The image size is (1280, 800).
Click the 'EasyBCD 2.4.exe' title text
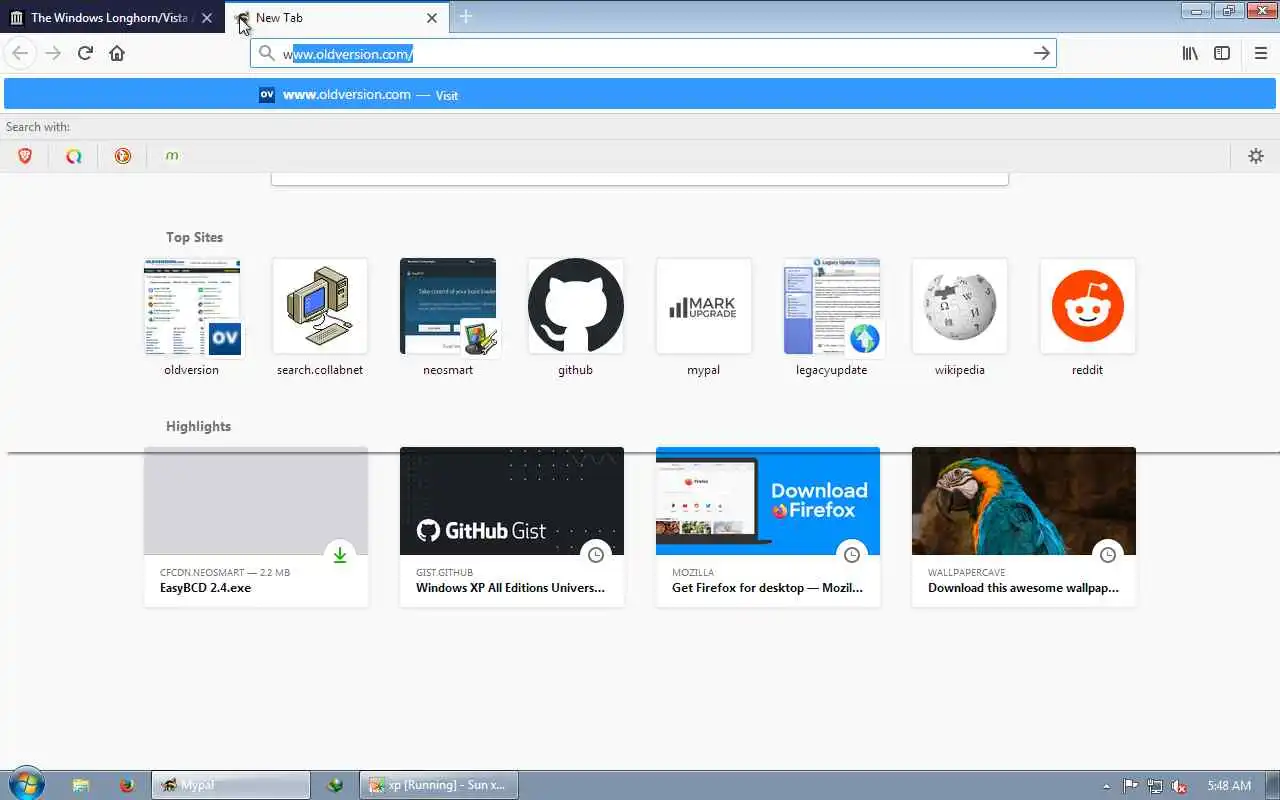point(205,588)
